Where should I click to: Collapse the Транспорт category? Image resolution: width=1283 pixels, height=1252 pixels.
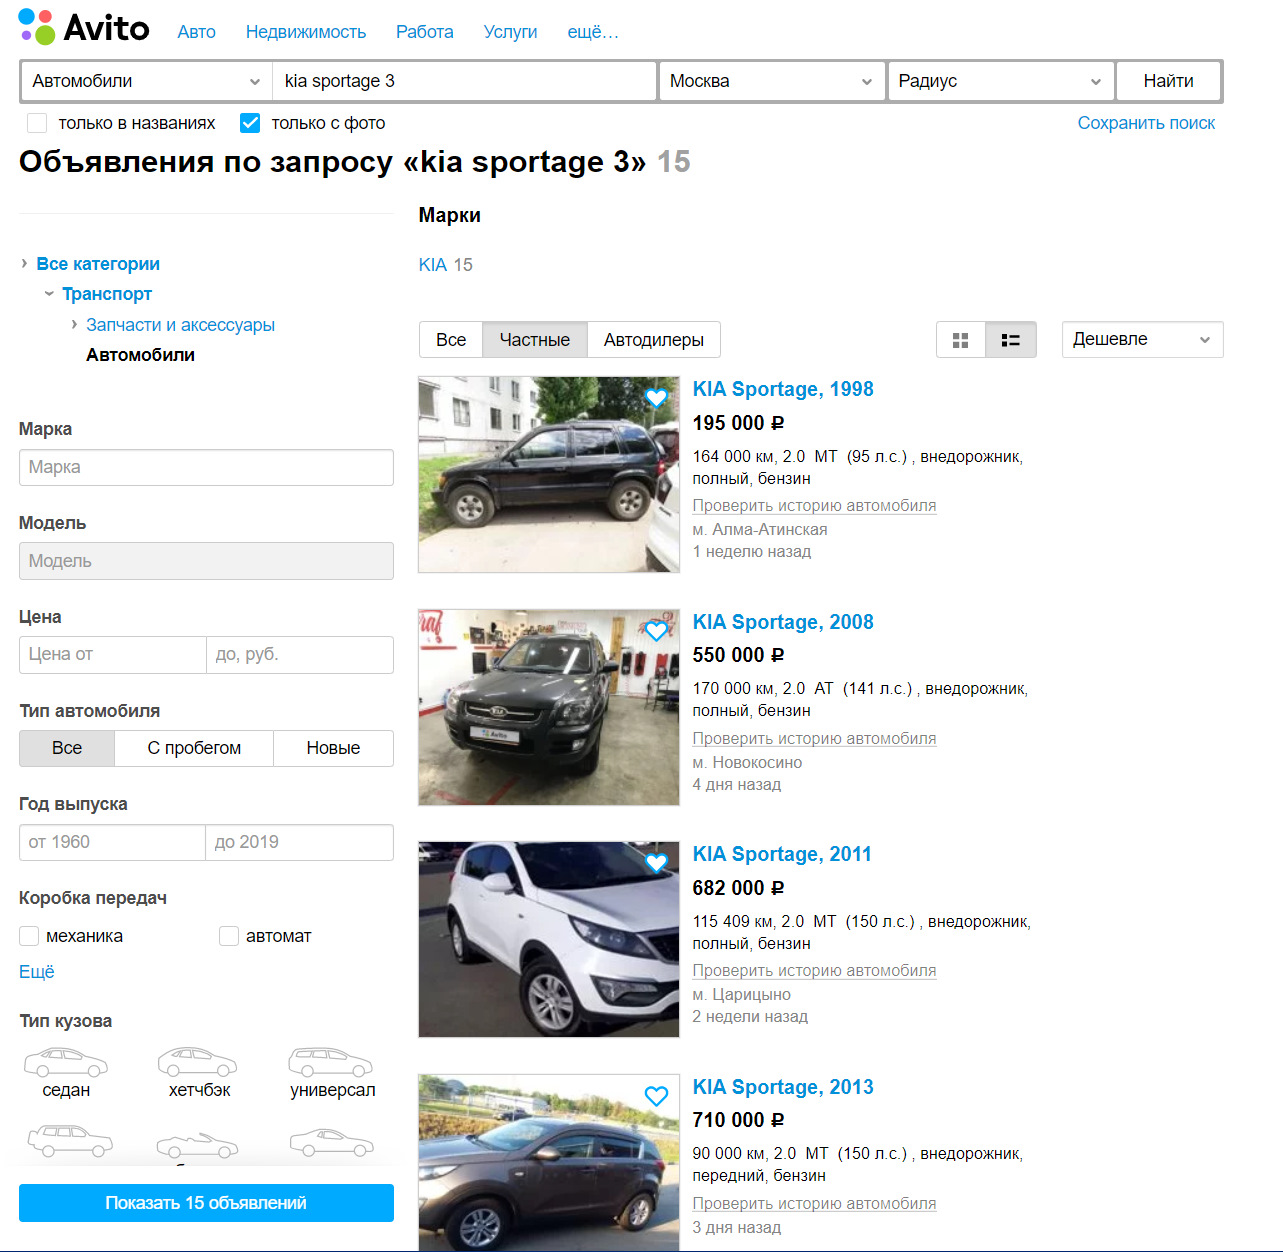coord(106,294)
